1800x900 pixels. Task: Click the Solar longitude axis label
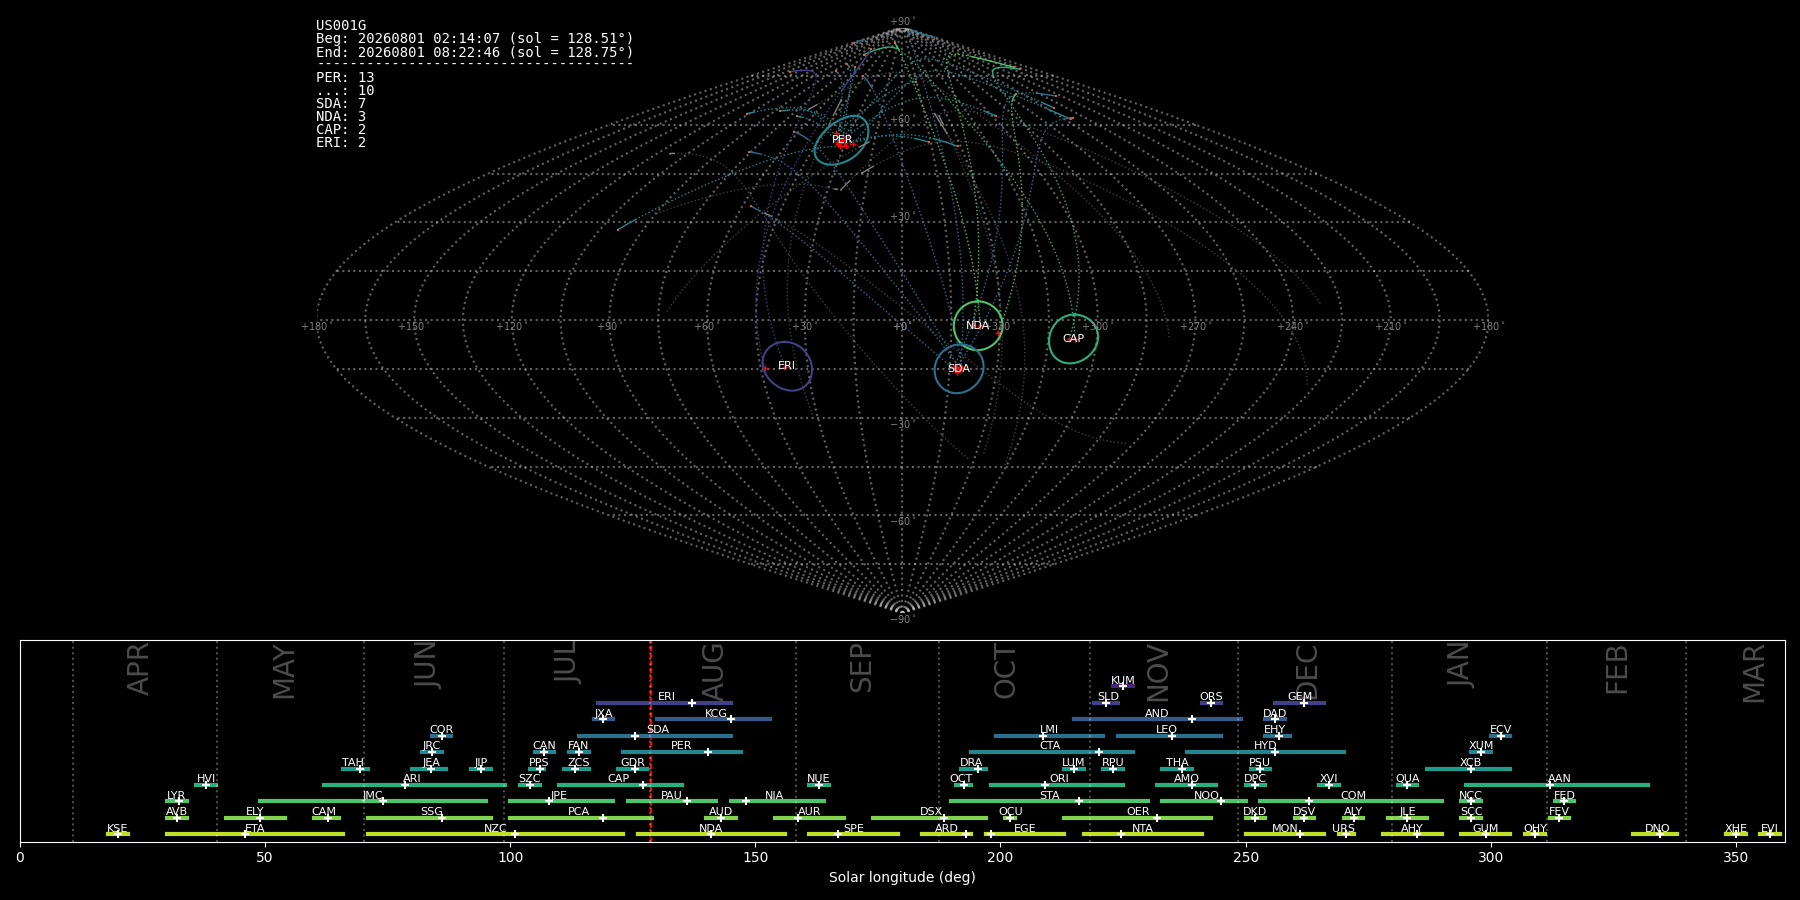[902, 877]
